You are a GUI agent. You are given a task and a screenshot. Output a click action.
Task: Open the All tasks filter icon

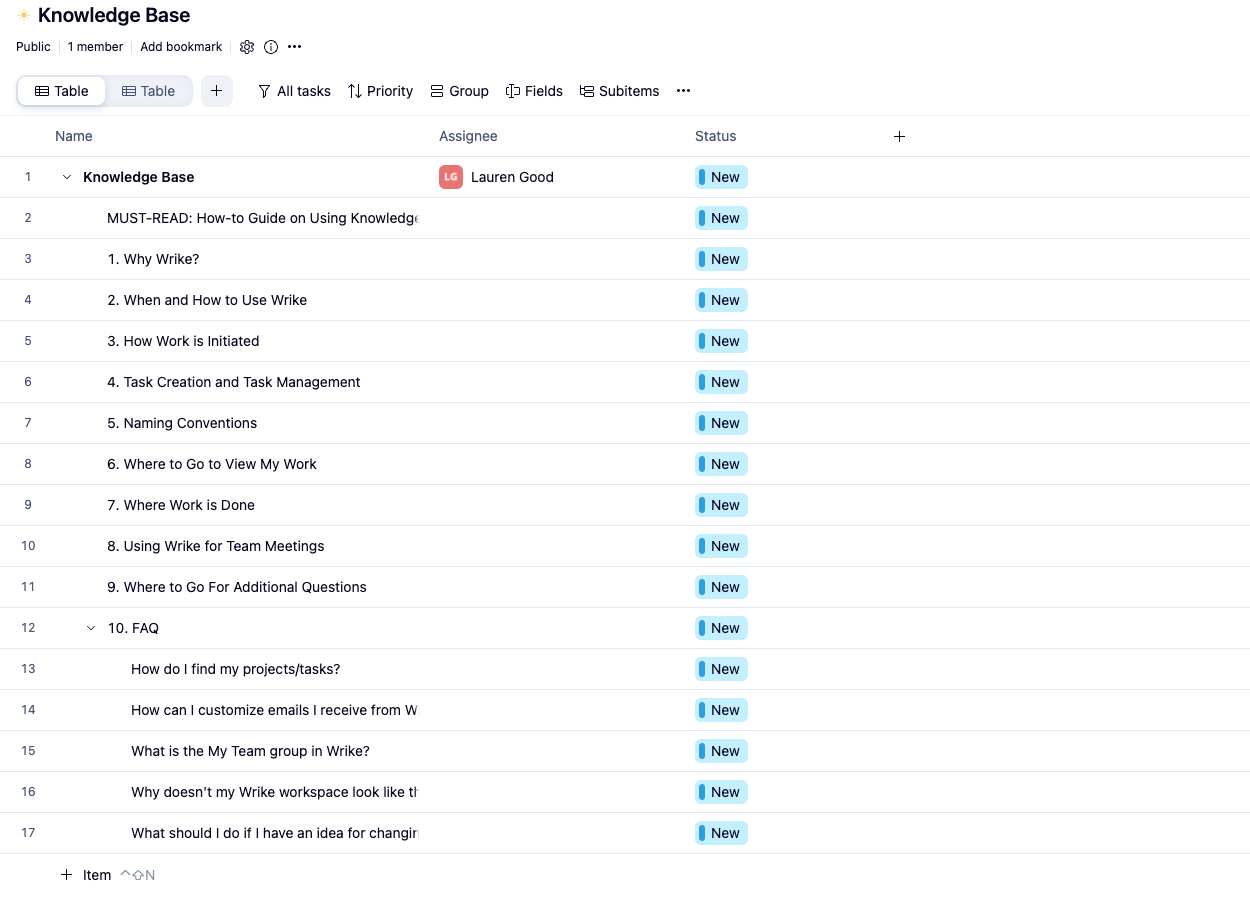pos(262,91)
